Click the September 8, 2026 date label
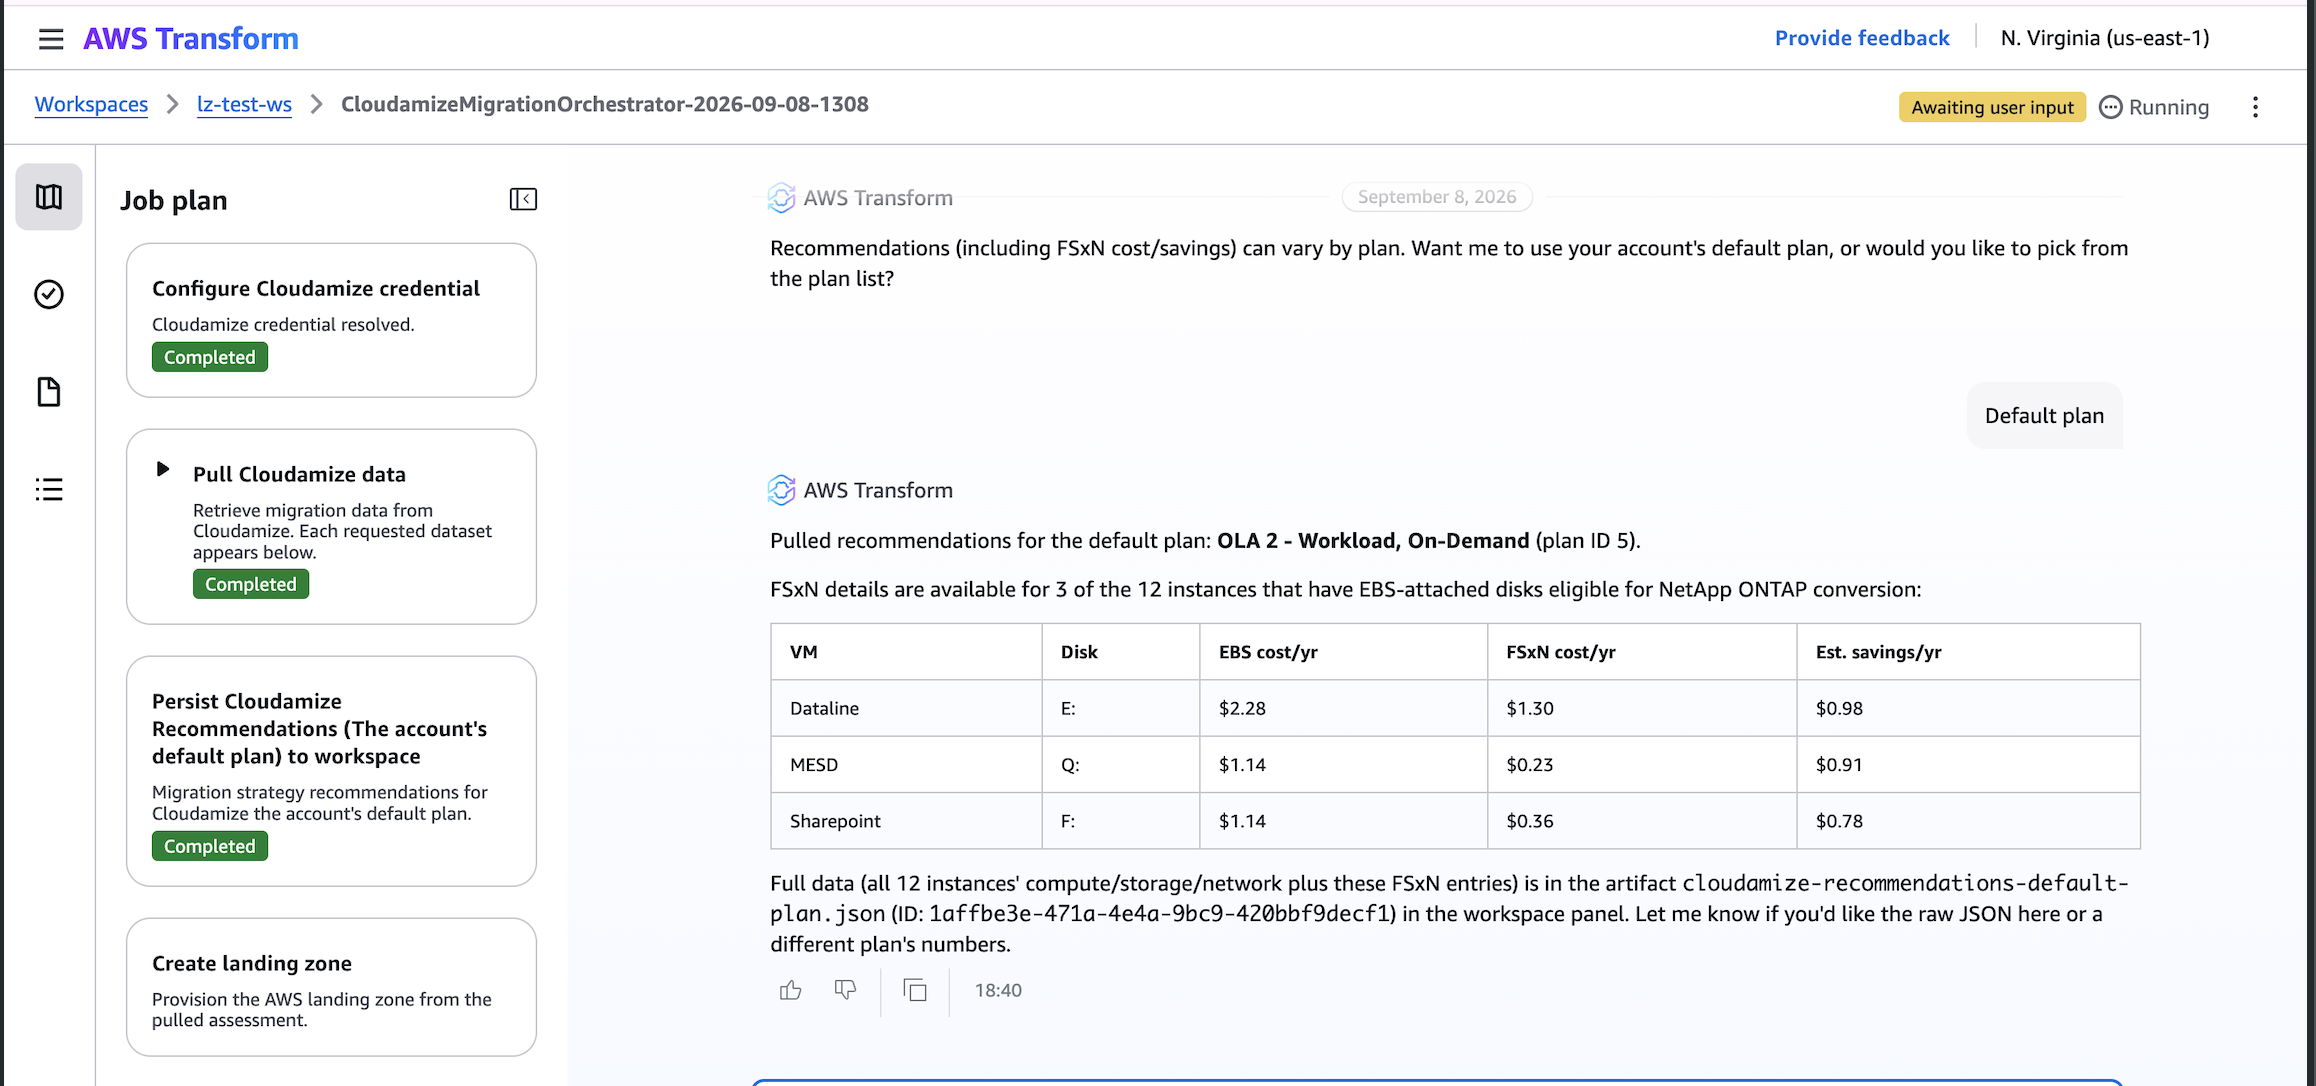The width and height of the screenshot is (2316, 1086). 1437,197
